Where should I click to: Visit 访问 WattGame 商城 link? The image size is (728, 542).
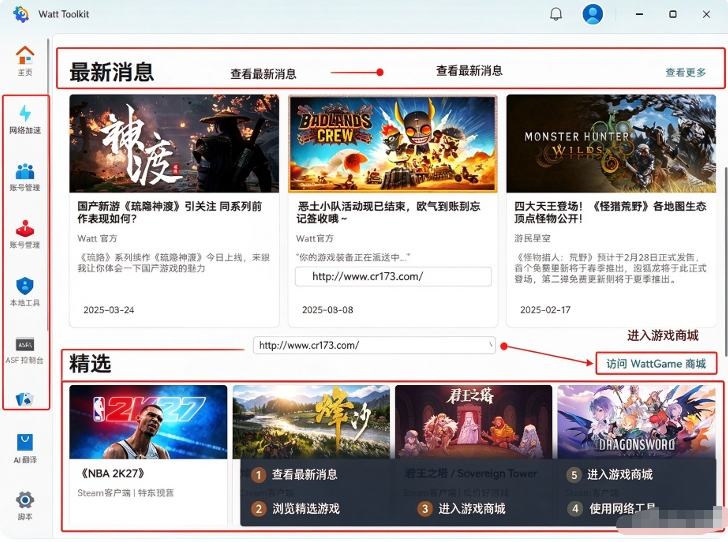click(656, 364)
